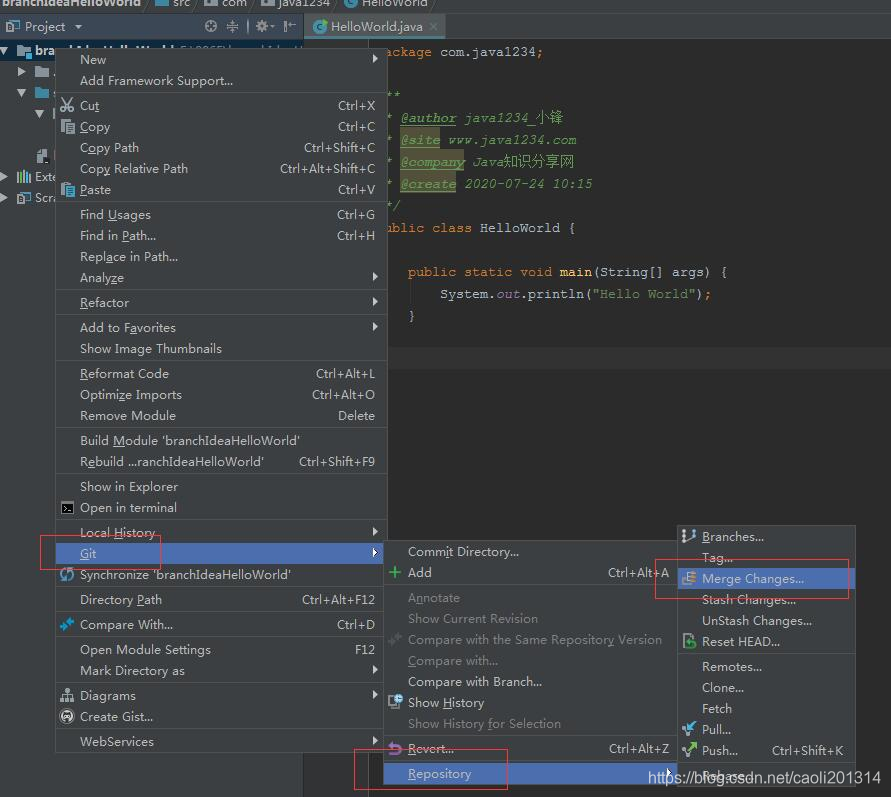
Task: Select Optimize Imports menu item
Action: (x=219, y=395)
